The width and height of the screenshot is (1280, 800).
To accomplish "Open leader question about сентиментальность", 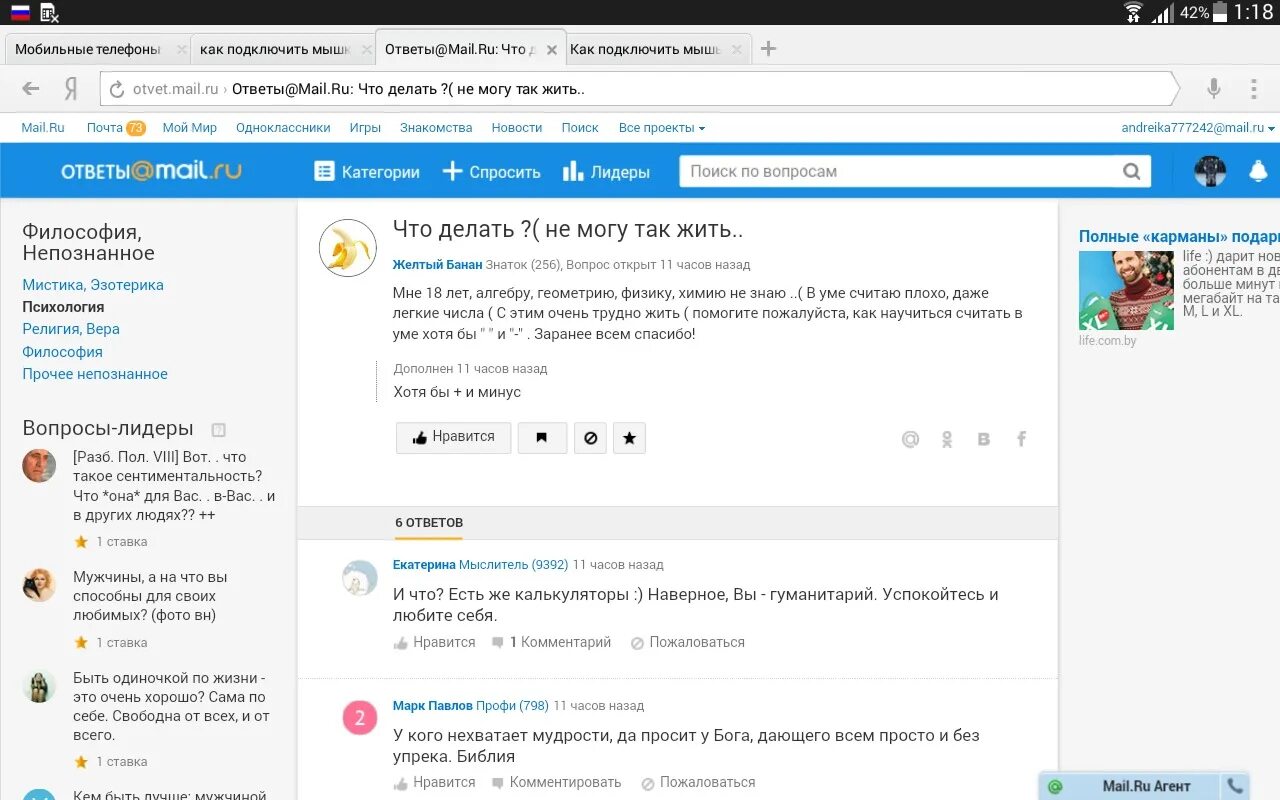I will point(174,486).
